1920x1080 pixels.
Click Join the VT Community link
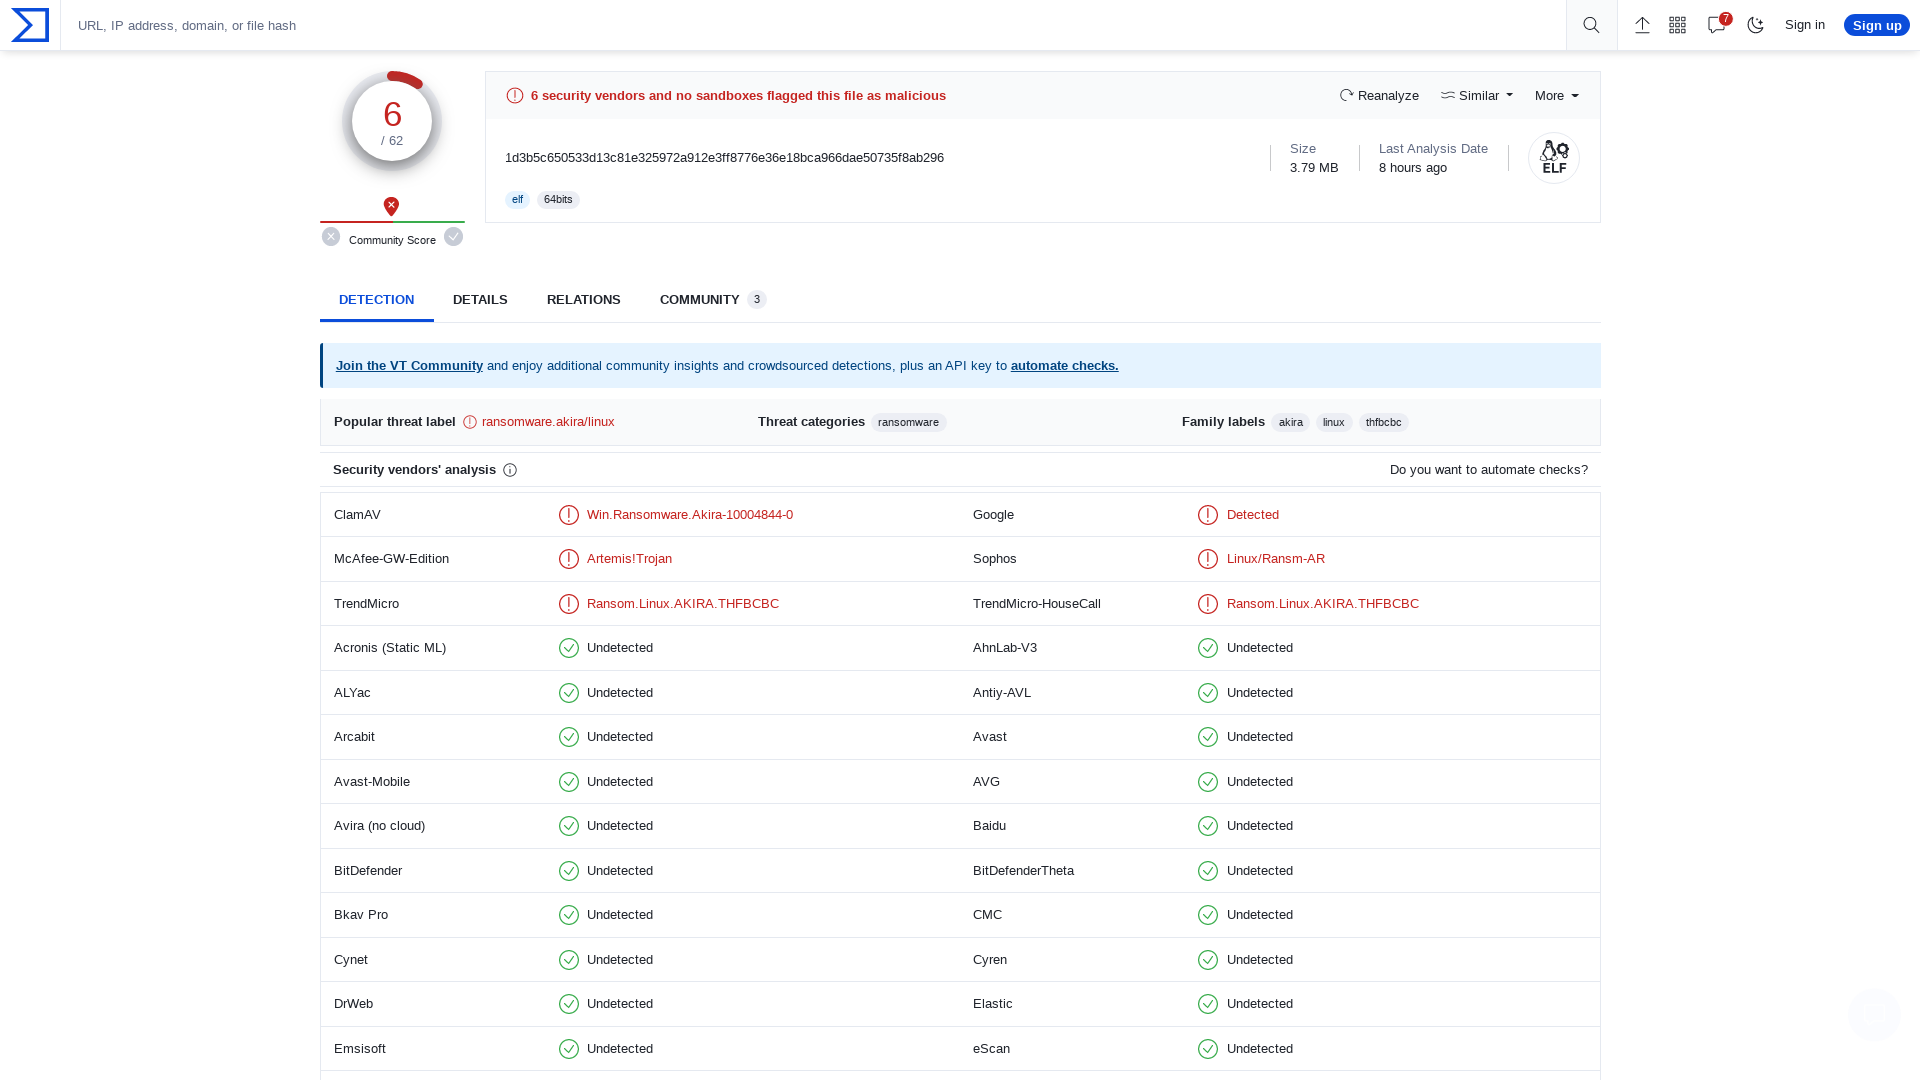click(x=409, y=366)
